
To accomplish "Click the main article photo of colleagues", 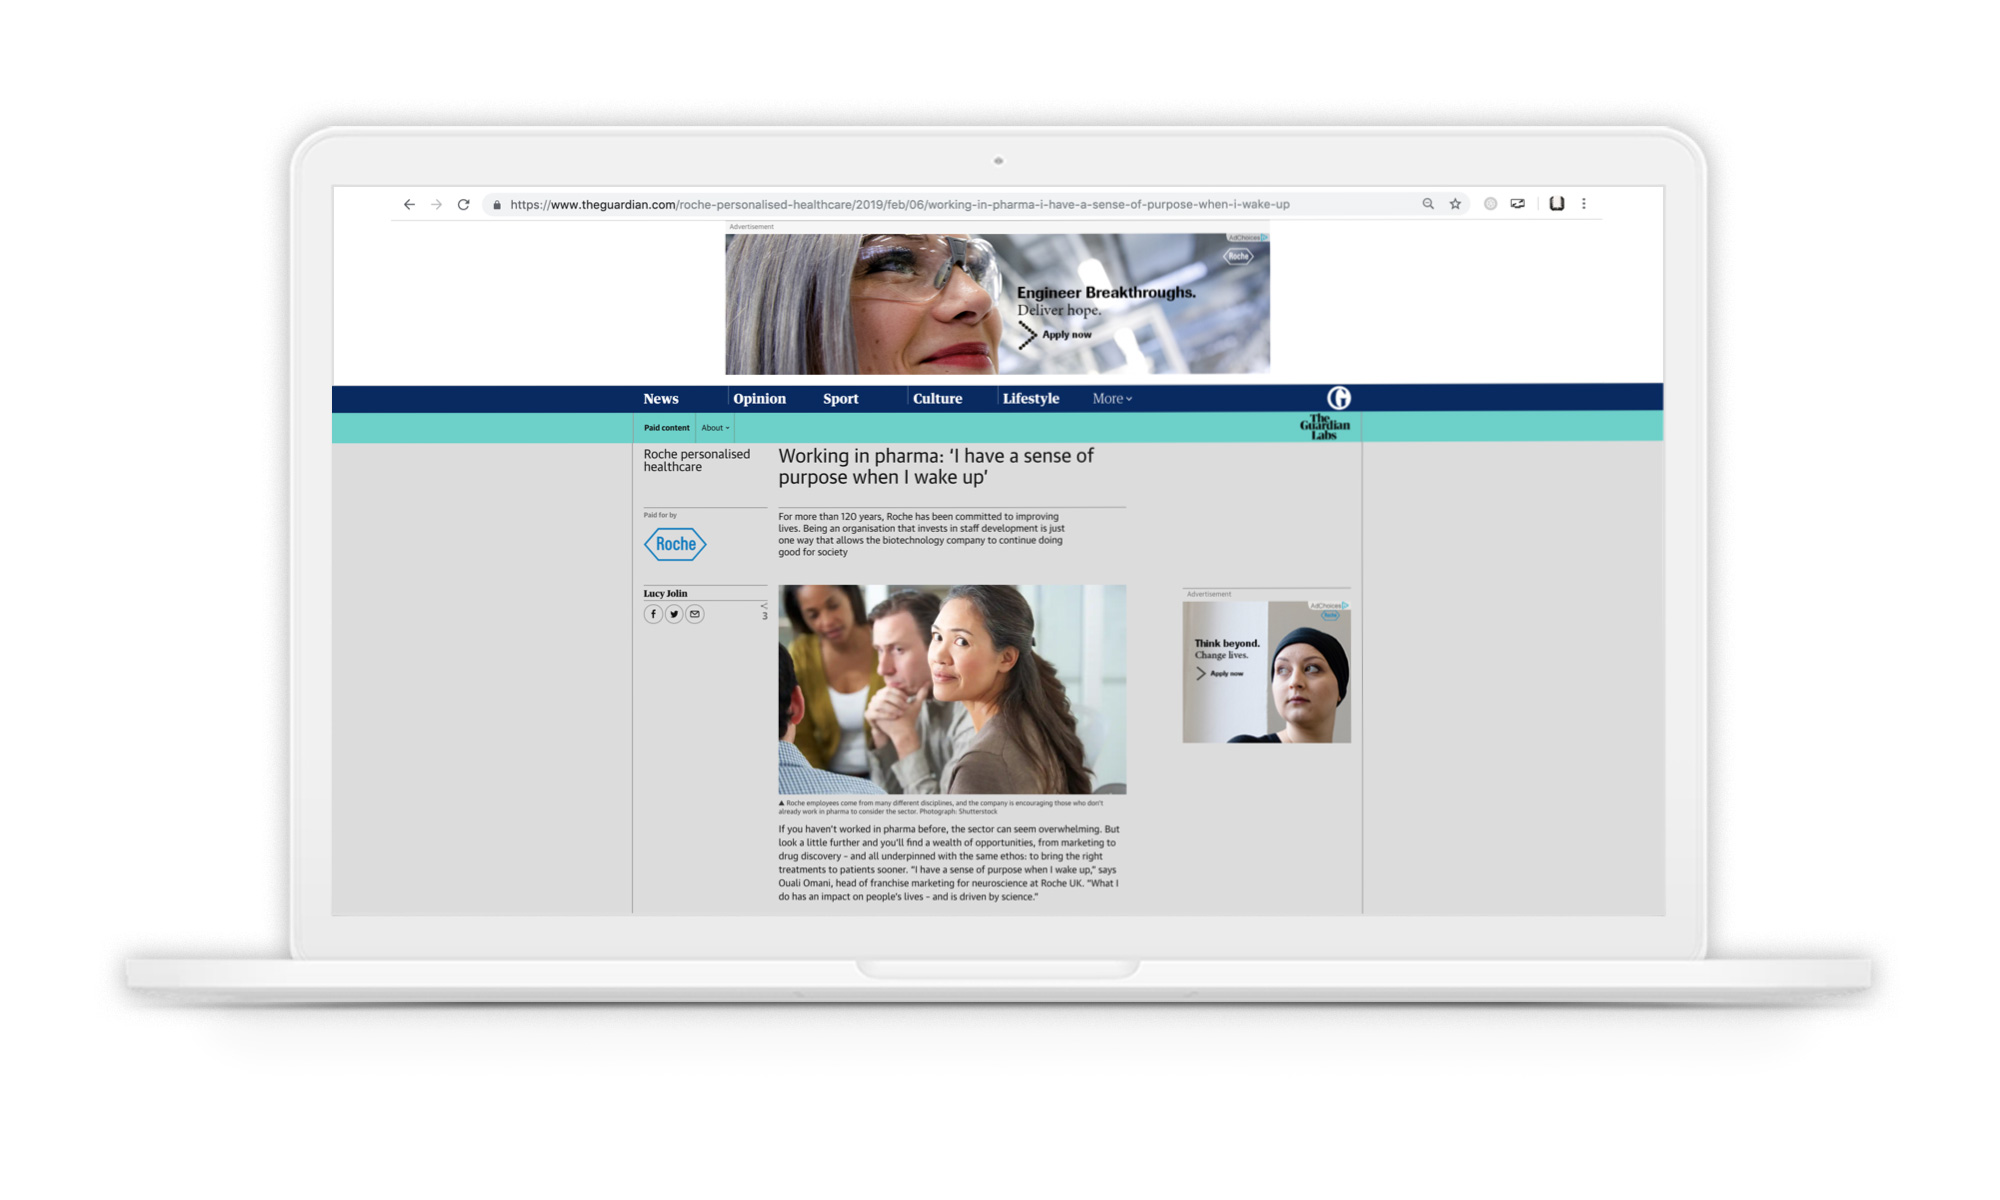I will 952,689.
